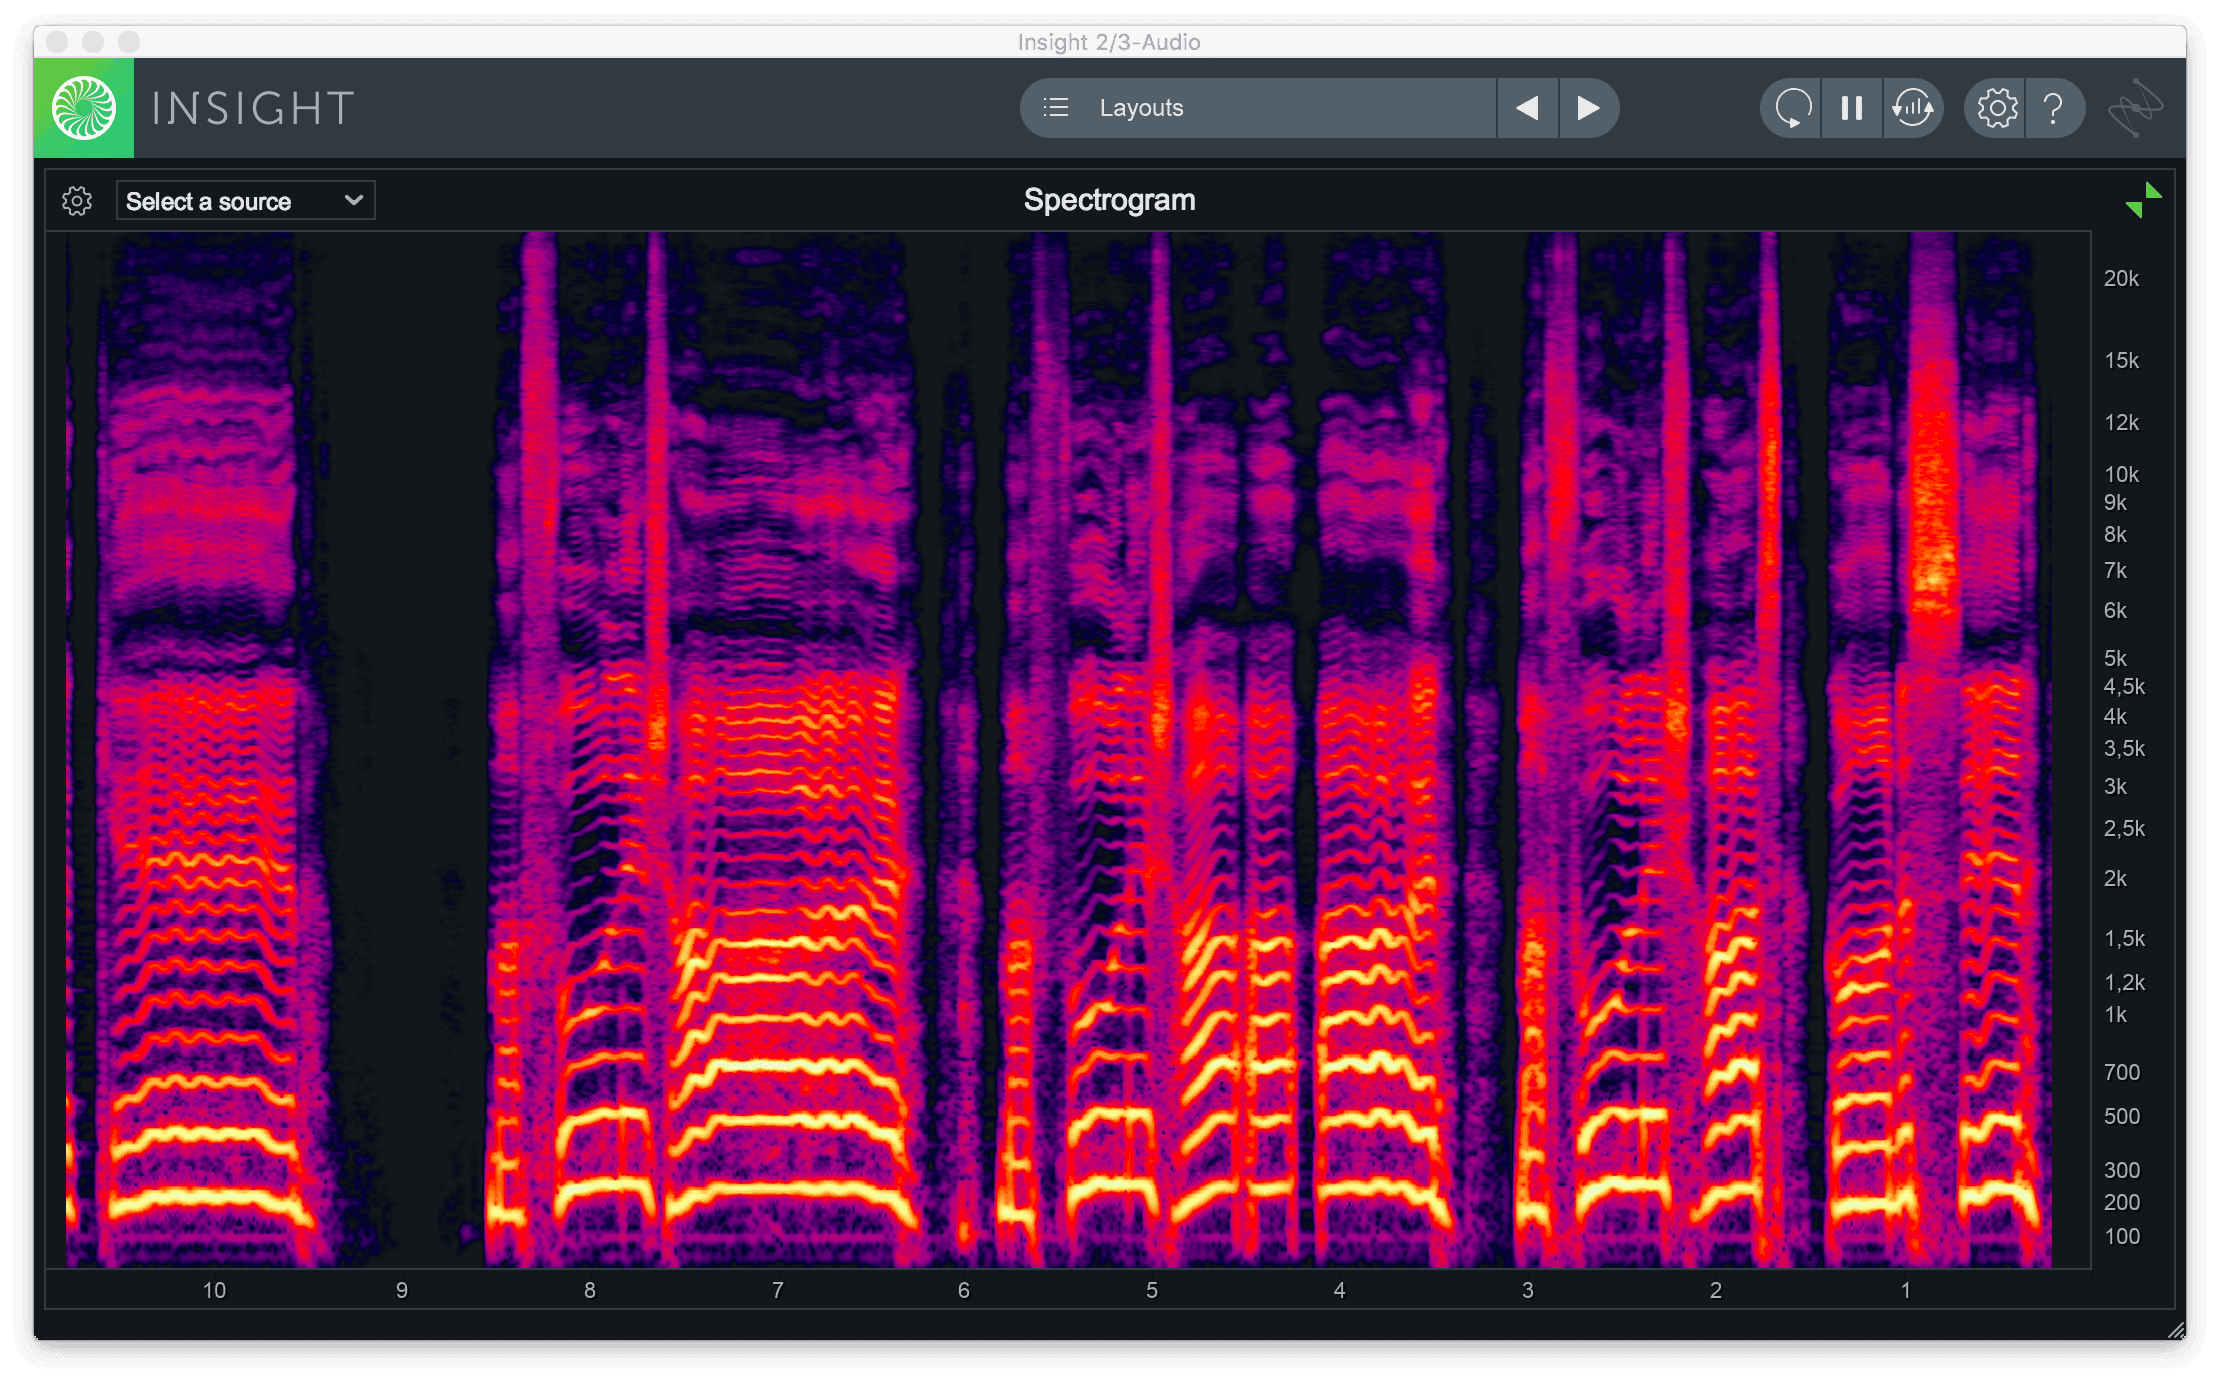Click the INSIGHT product name text
Image resolution: width=2220 pixels, height=1382 pixels.
[x=253, y=108]
